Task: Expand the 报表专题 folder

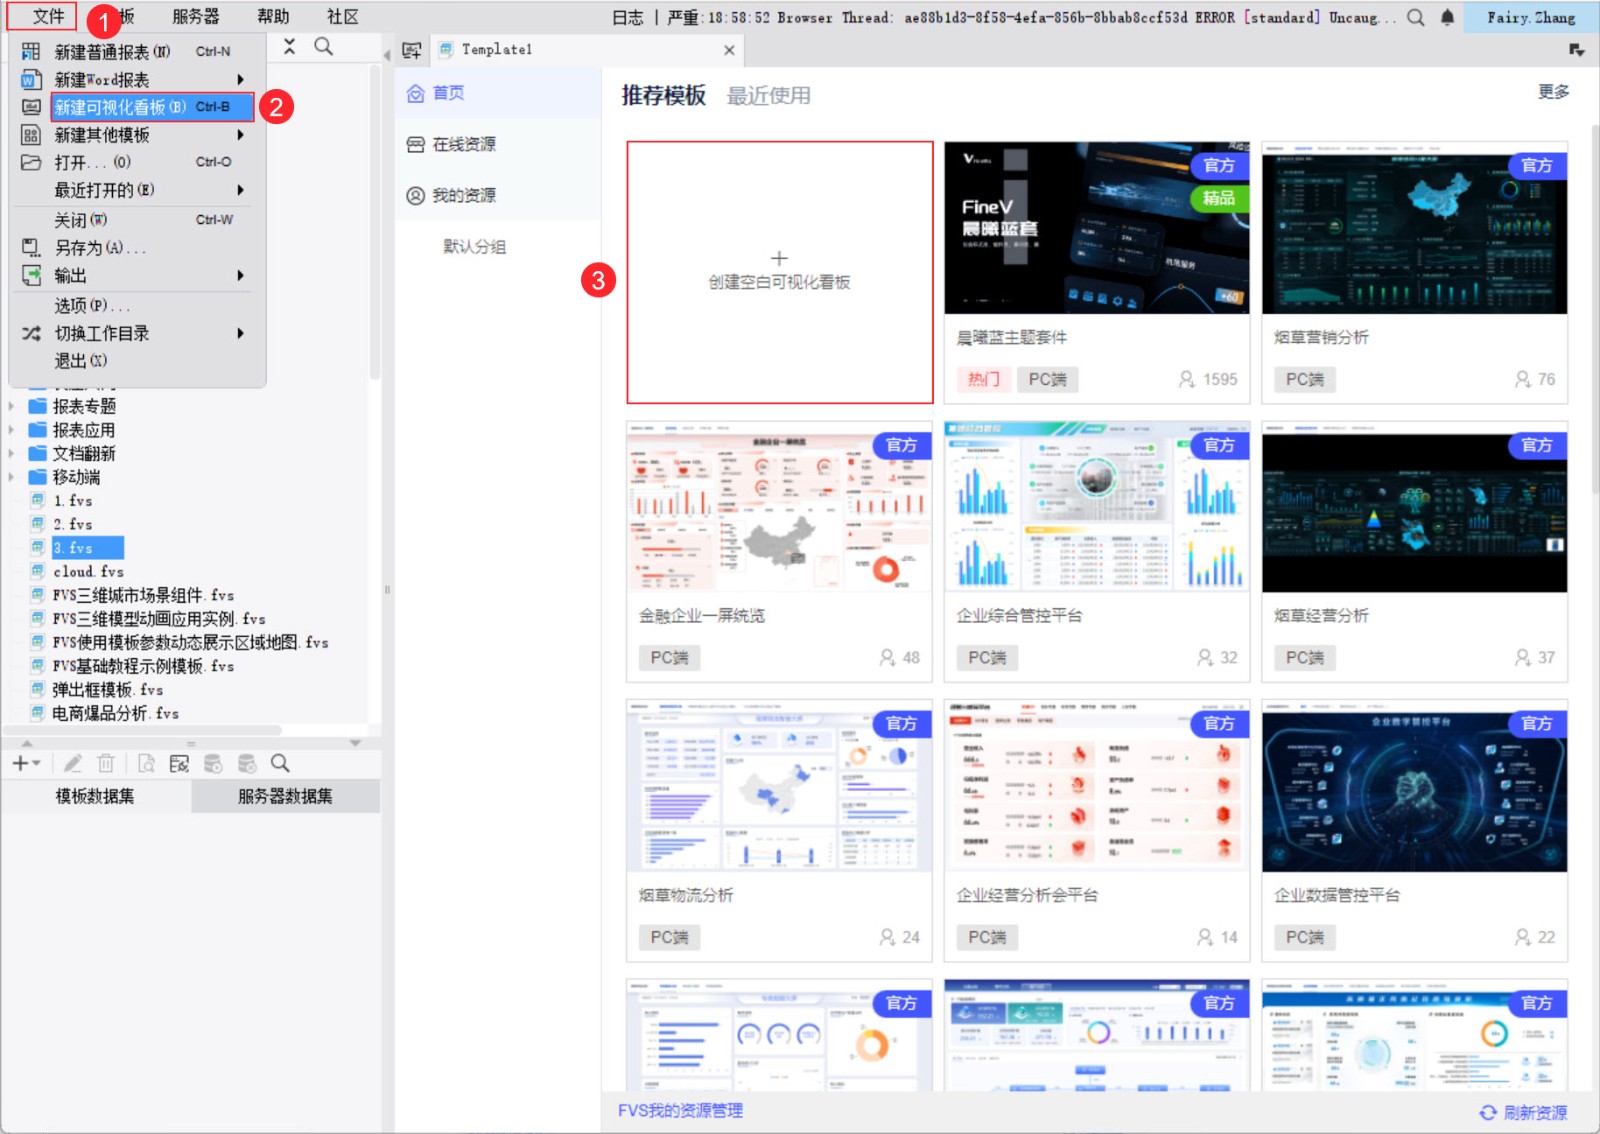Action: click(x=12, y=406)
